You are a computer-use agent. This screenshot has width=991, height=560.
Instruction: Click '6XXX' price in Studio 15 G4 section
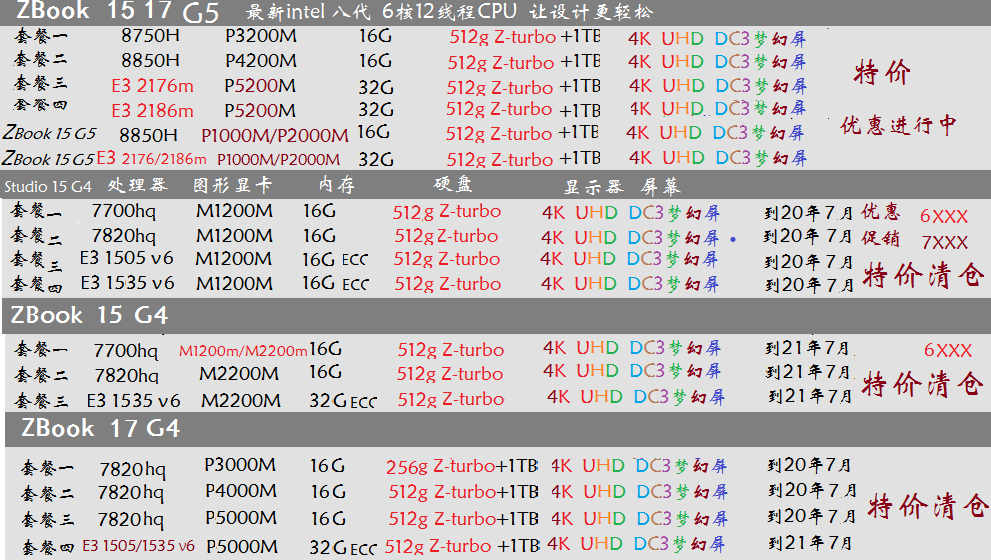944,216
